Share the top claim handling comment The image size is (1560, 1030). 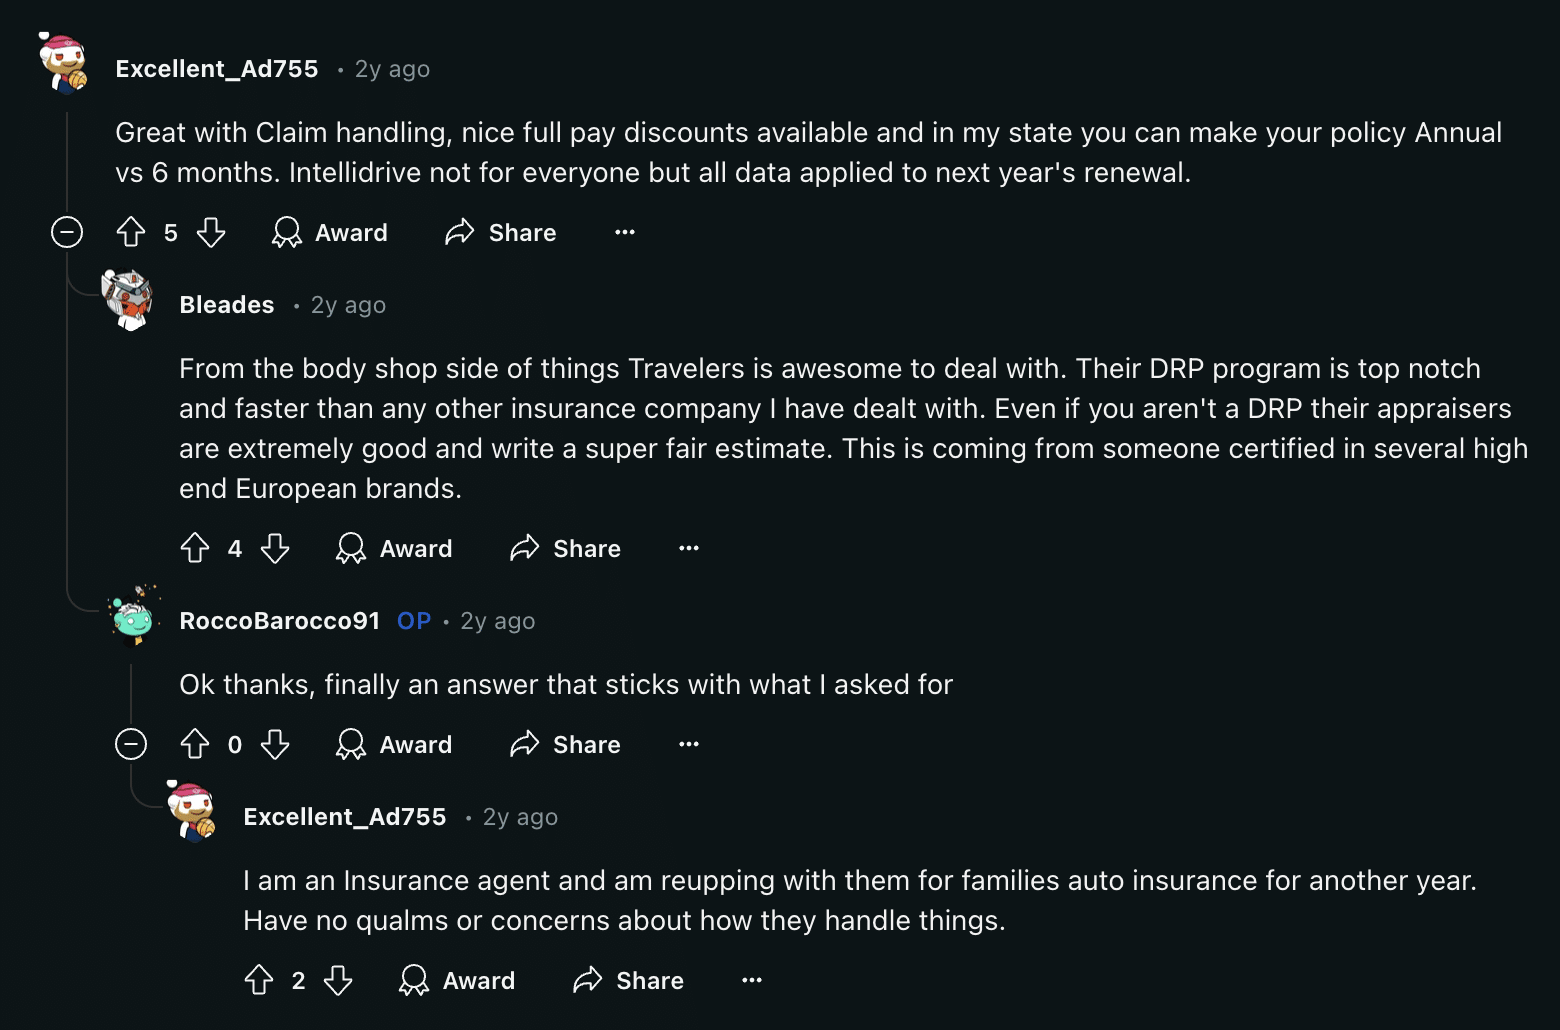[x=501, y=233]
